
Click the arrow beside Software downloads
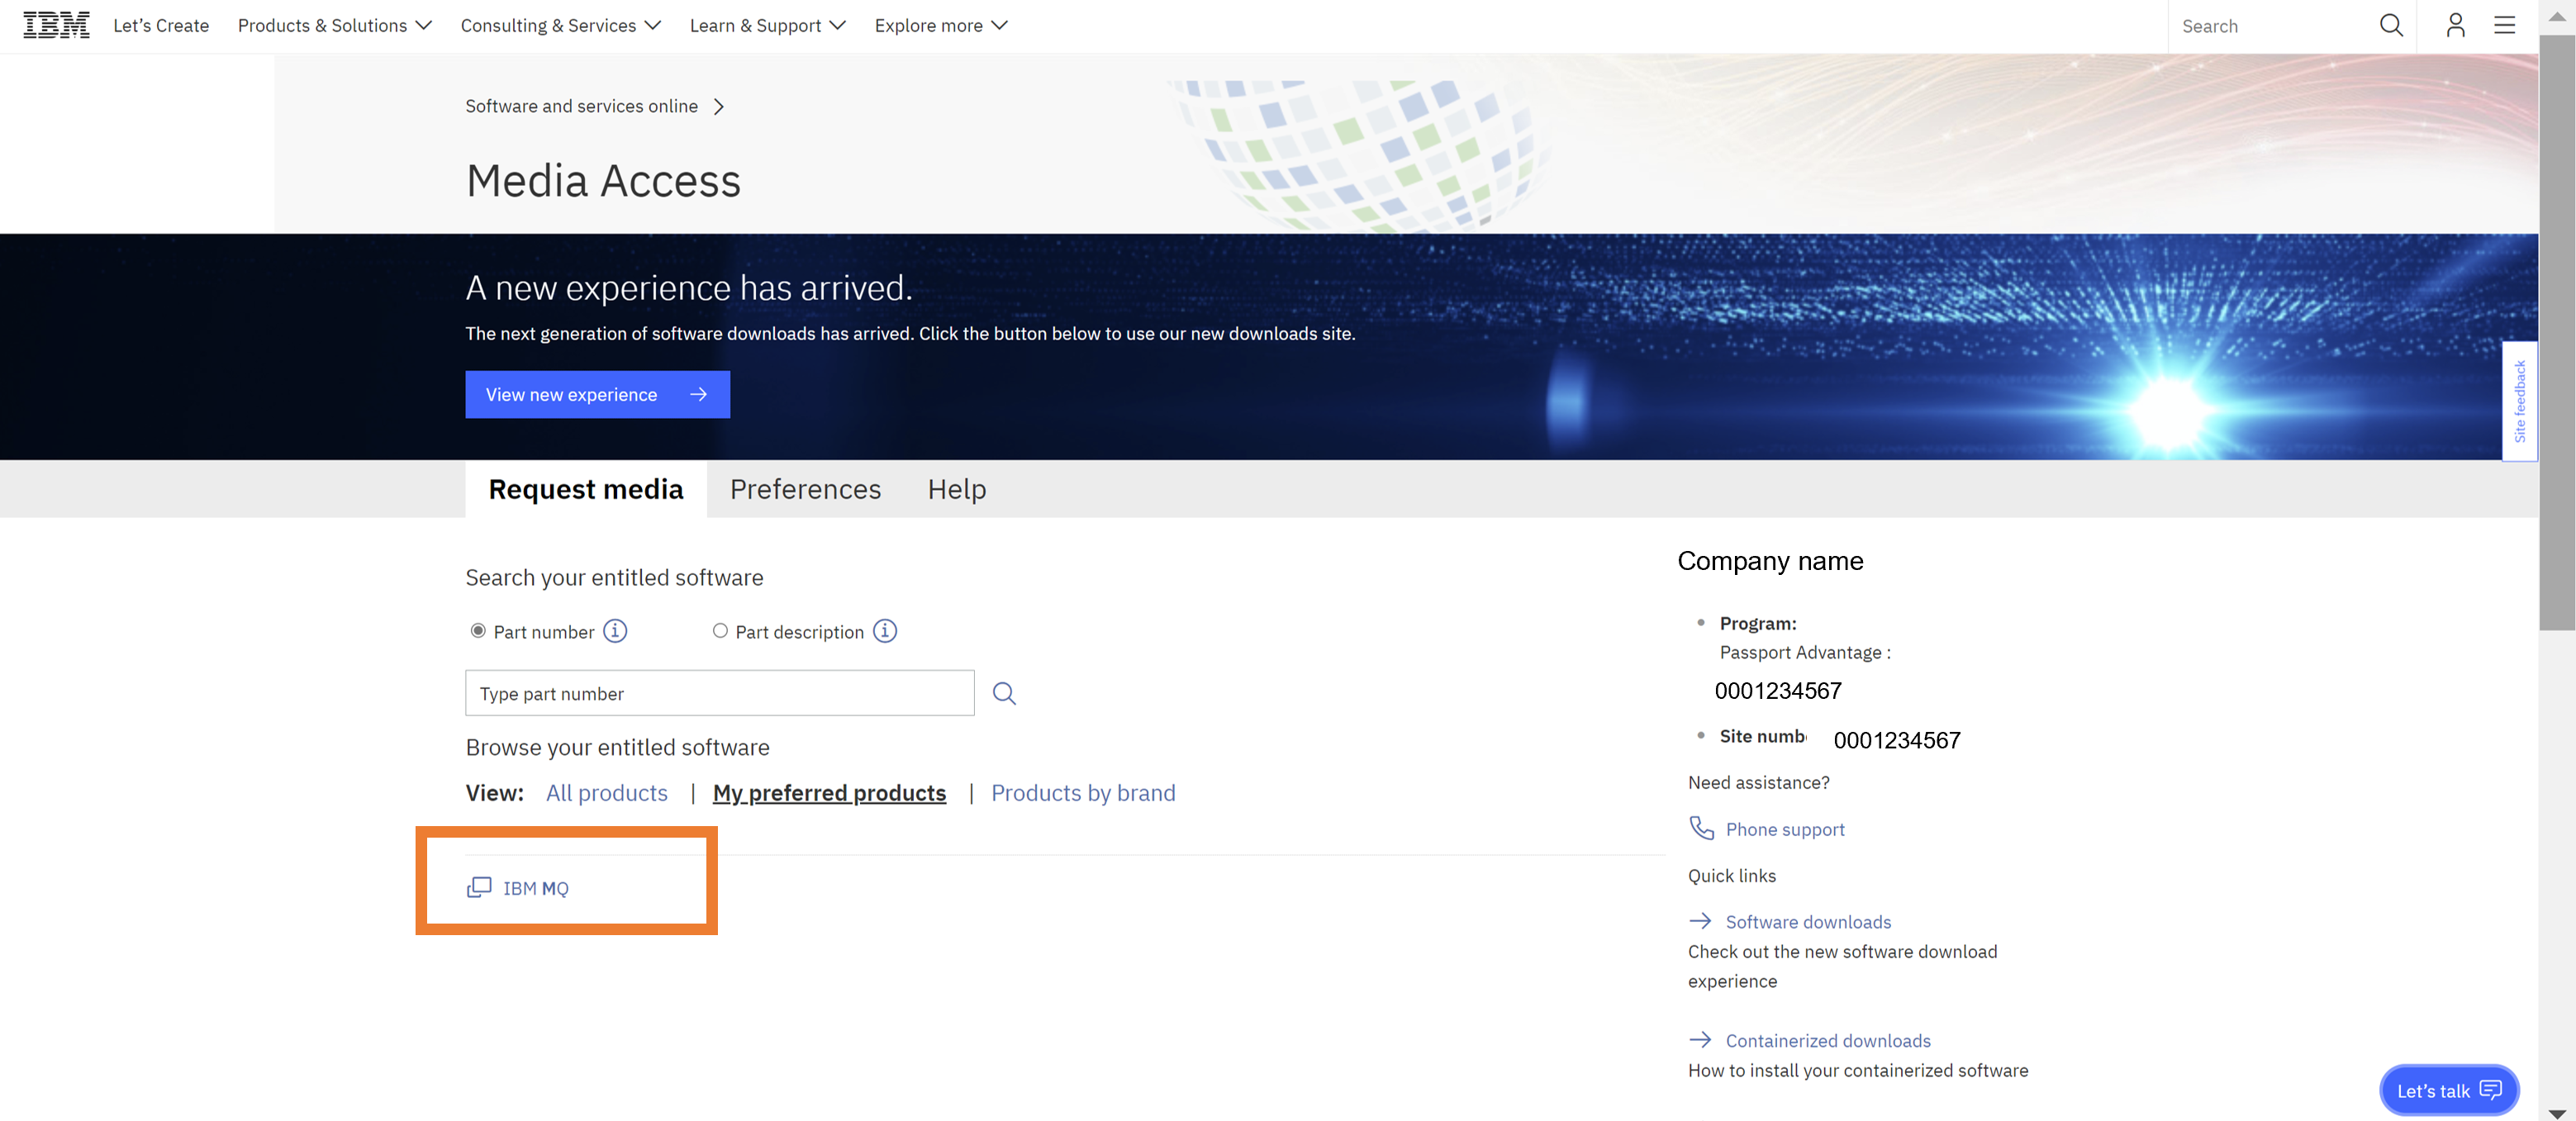1700,921
